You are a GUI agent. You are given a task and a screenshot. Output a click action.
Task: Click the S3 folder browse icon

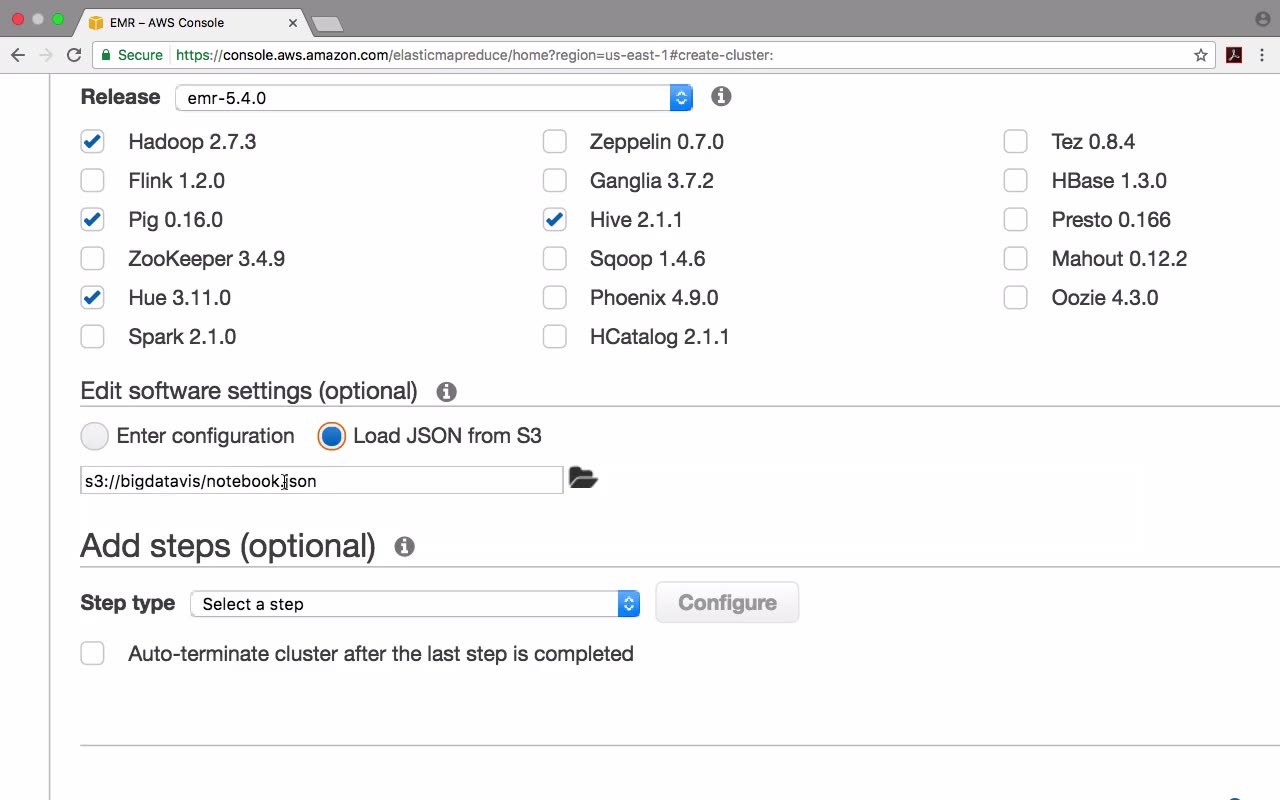583,479
